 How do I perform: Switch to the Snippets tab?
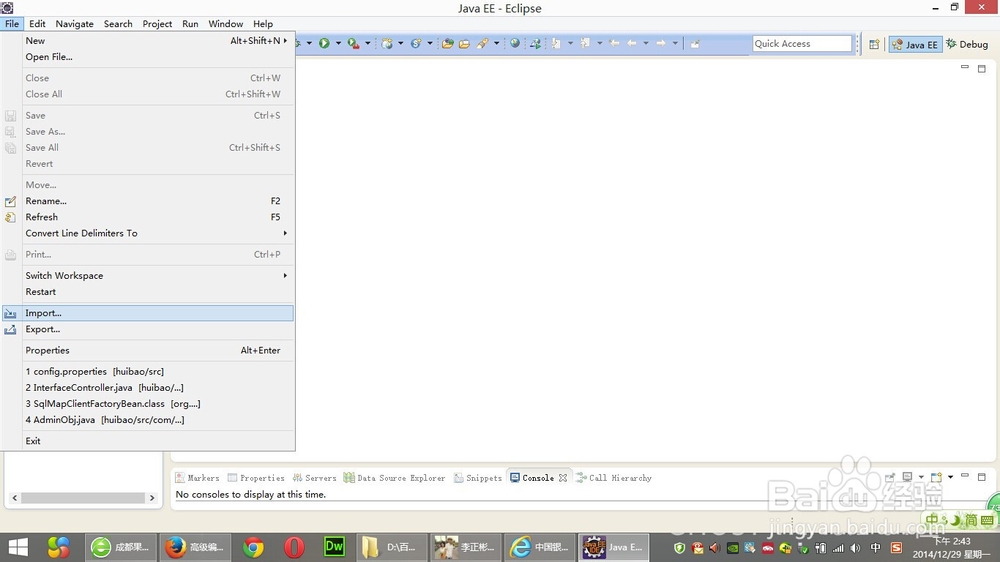coord(478,478)
